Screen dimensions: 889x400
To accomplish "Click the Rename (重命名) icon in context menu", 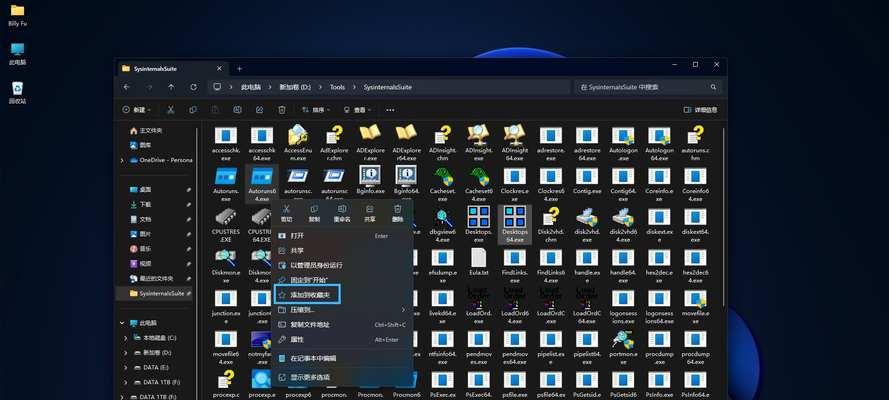I will 342,210.
